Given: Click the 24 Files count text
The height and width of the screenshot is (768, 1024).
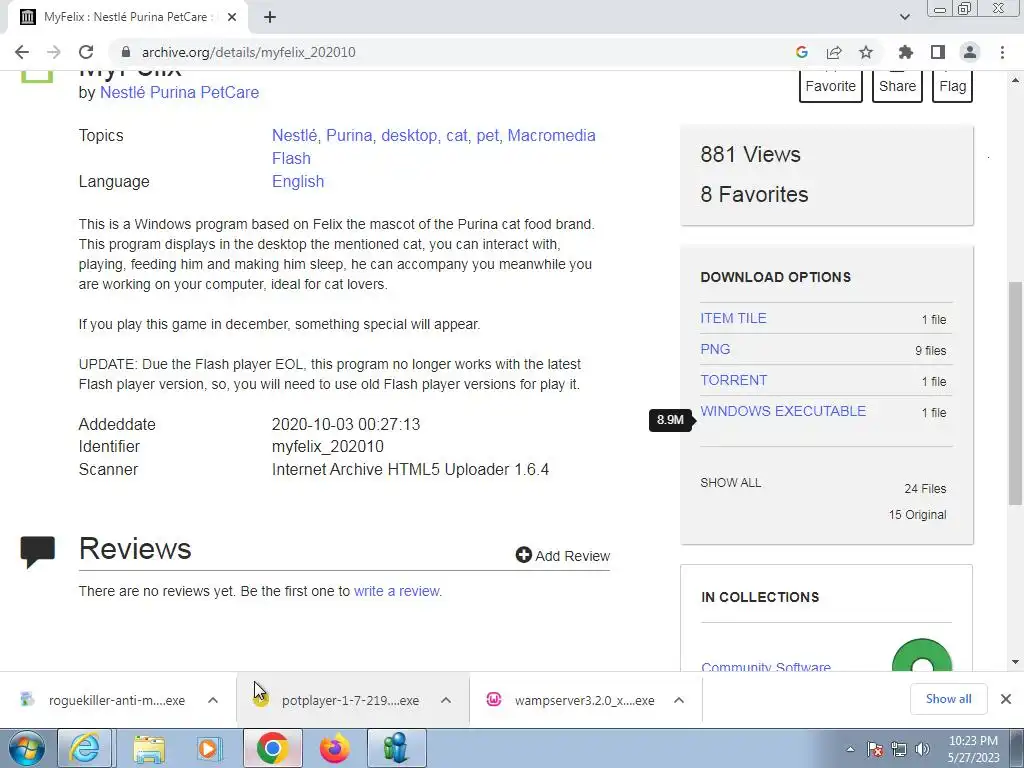Looking at the screenshot, I should click(925, 488).
